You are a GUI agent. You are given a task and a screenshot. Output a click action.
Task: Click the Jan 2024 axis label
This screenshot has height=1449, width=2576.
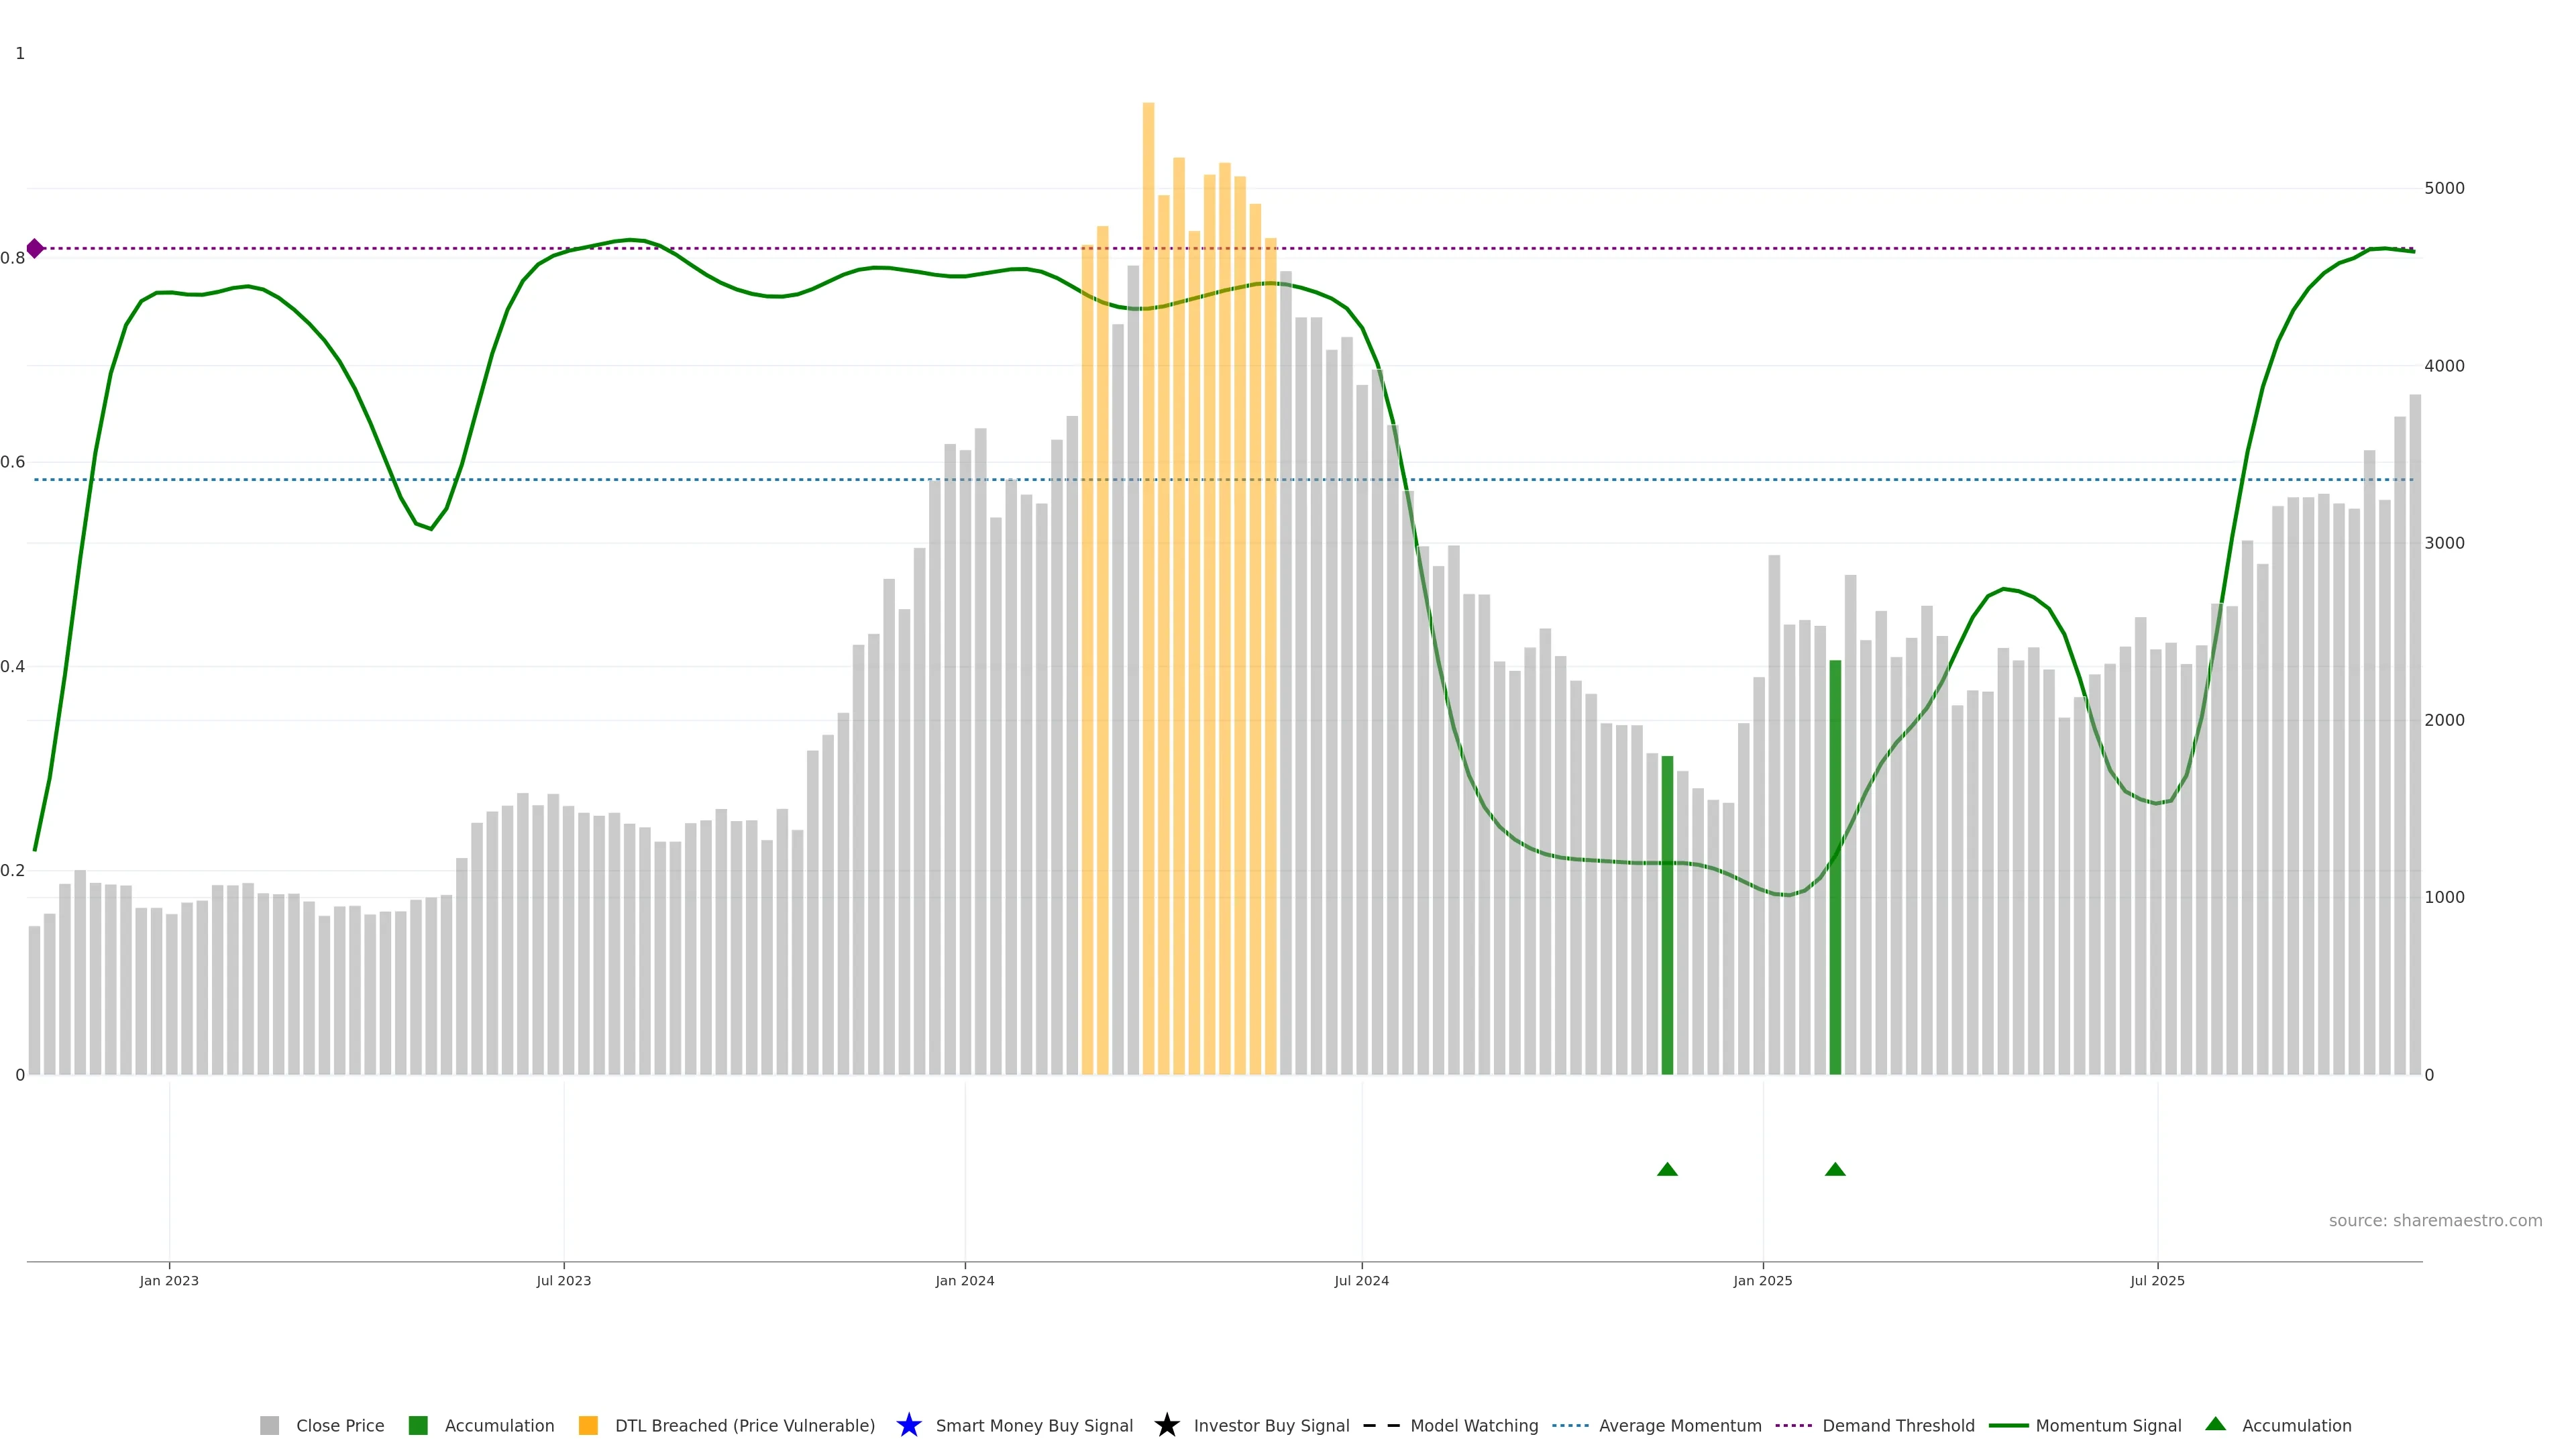(x=964, y=1280)
